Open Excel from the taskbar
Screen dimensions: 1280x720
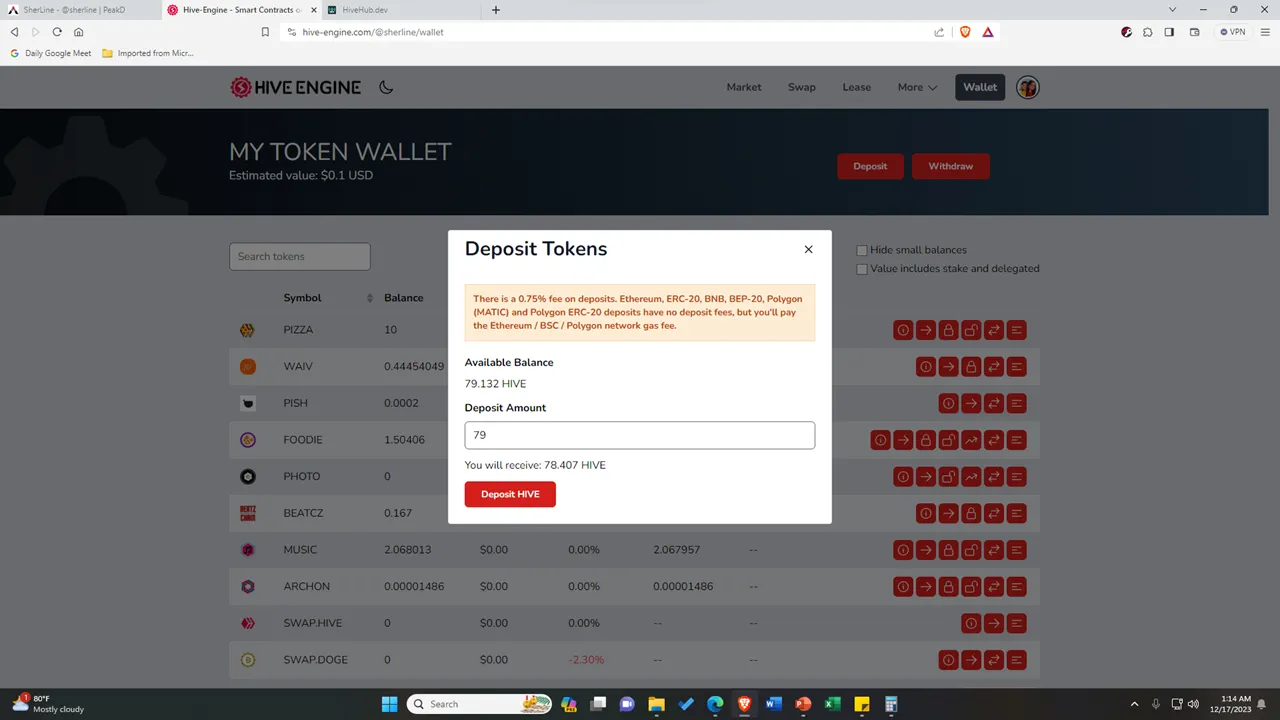pyautogui.click(x=832, y=704)
